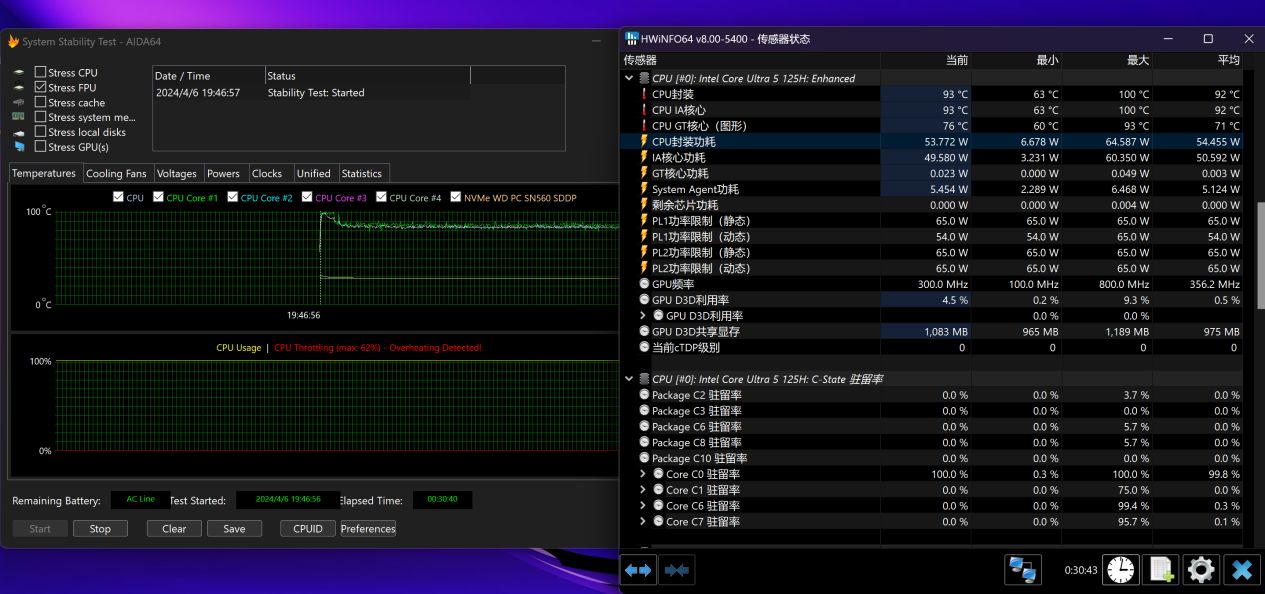The width and height of the screenshot is (1265, 594).
Task: Collapse the Core Ultra 5 125H C-State section
Action: 628,379
